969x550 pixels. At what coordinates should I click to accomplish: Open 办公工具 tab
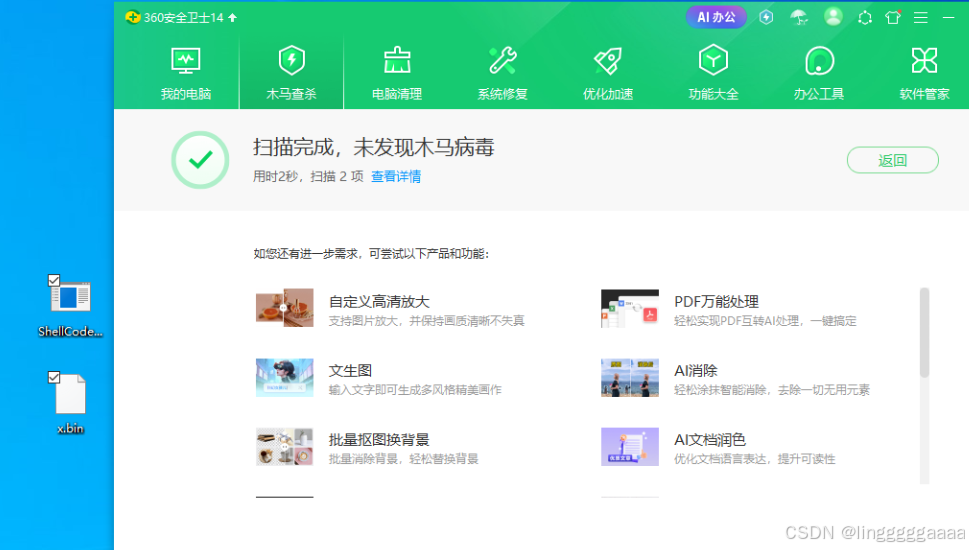(x=819, y=73)
